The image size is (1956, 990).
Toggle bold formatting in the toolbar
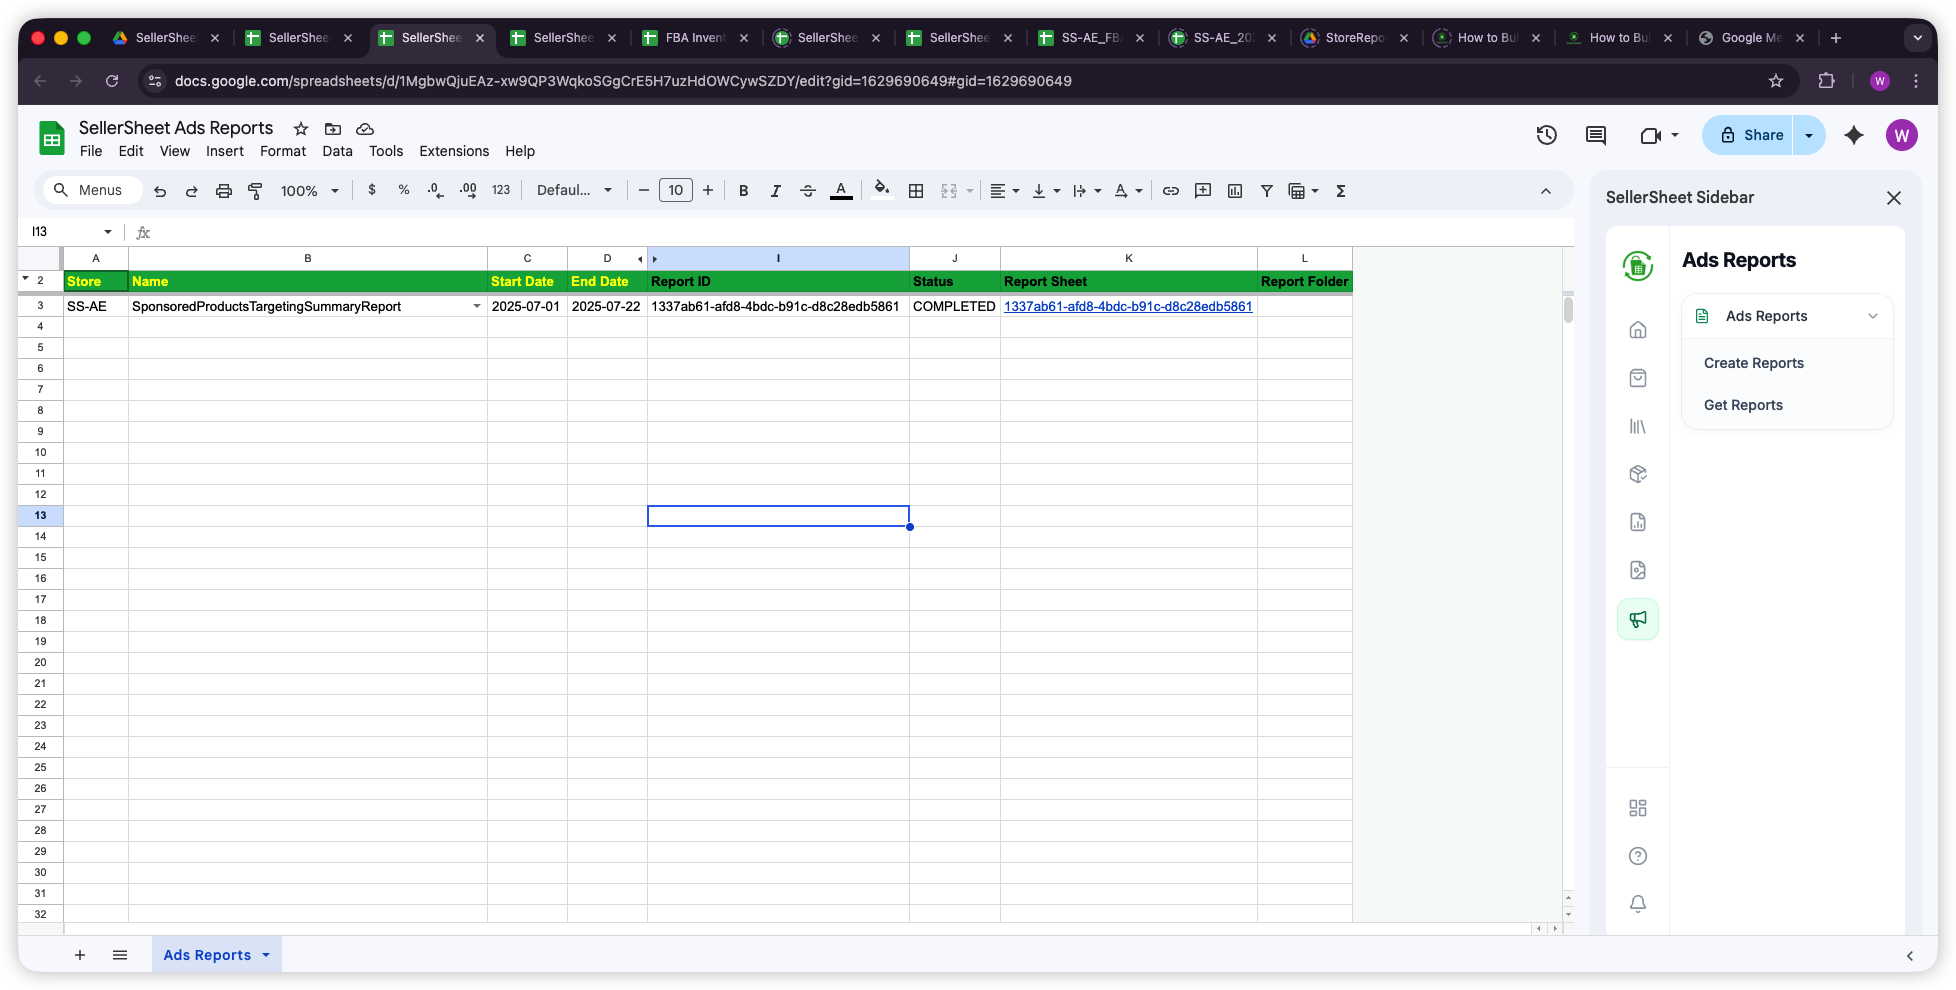[x=743, y=190]
